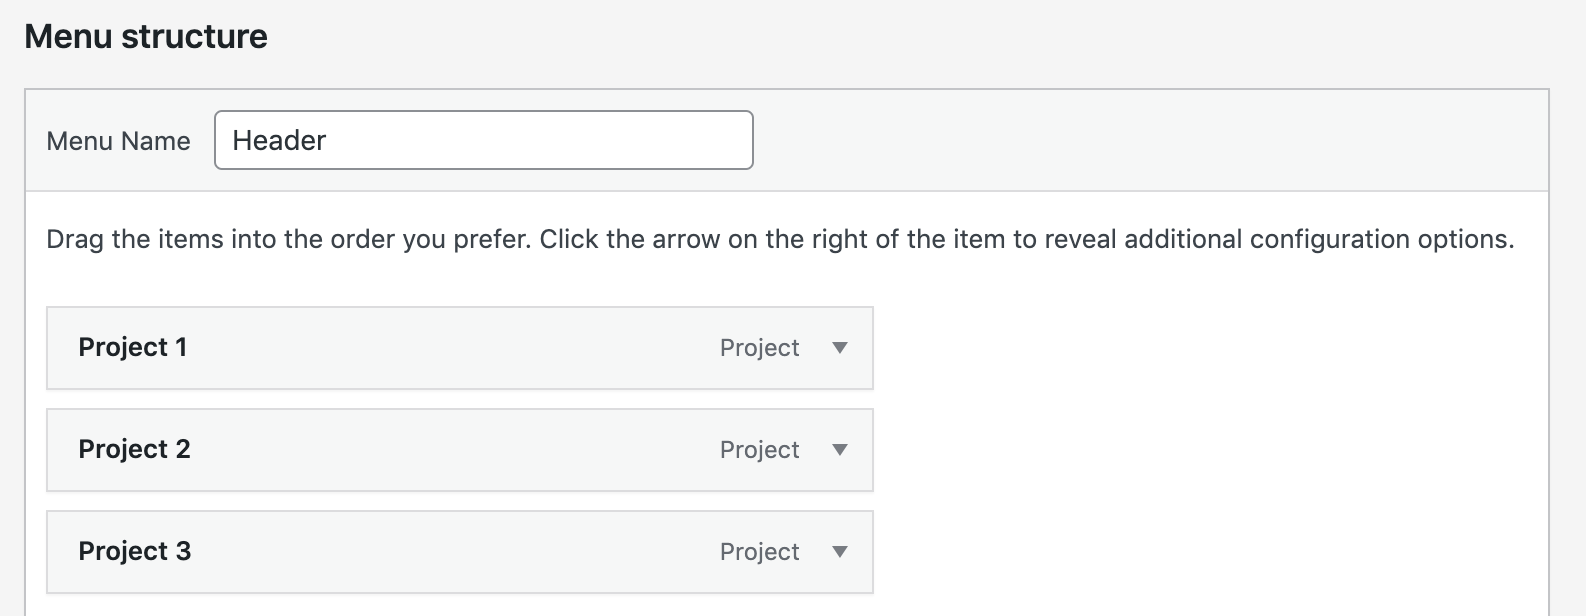Click the 'Project' type label on Project 1
1586x616 pixels.
(759, 348)
